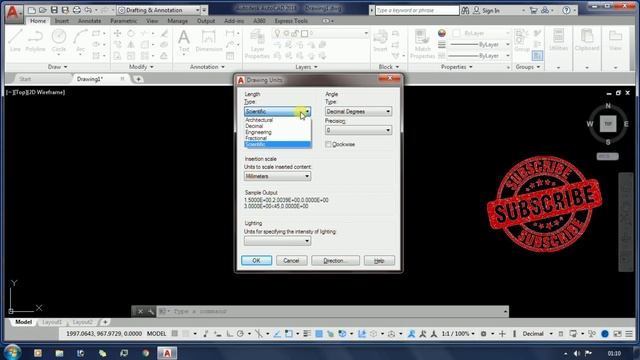Click the Group icon

[x=522, y=40]
